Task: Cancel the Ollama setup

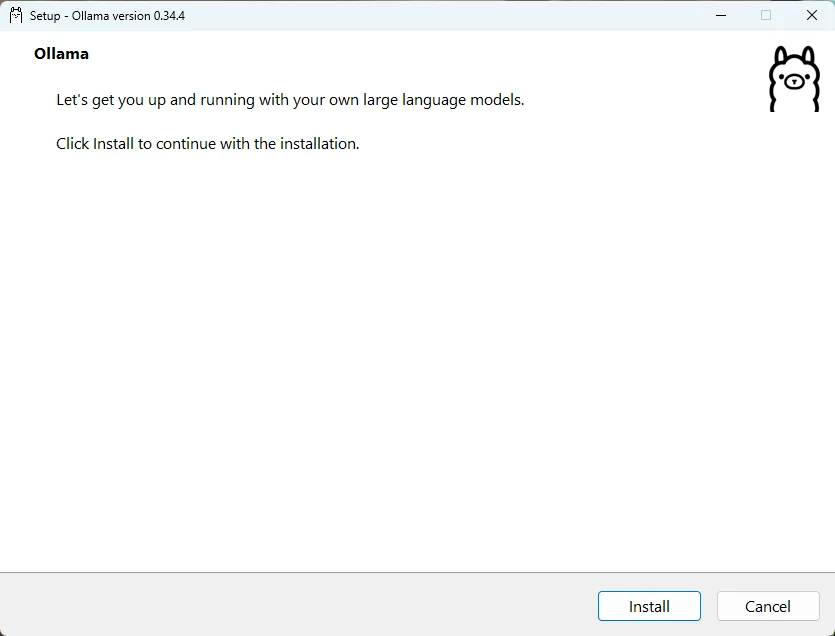Action: [x=768, y=606]
